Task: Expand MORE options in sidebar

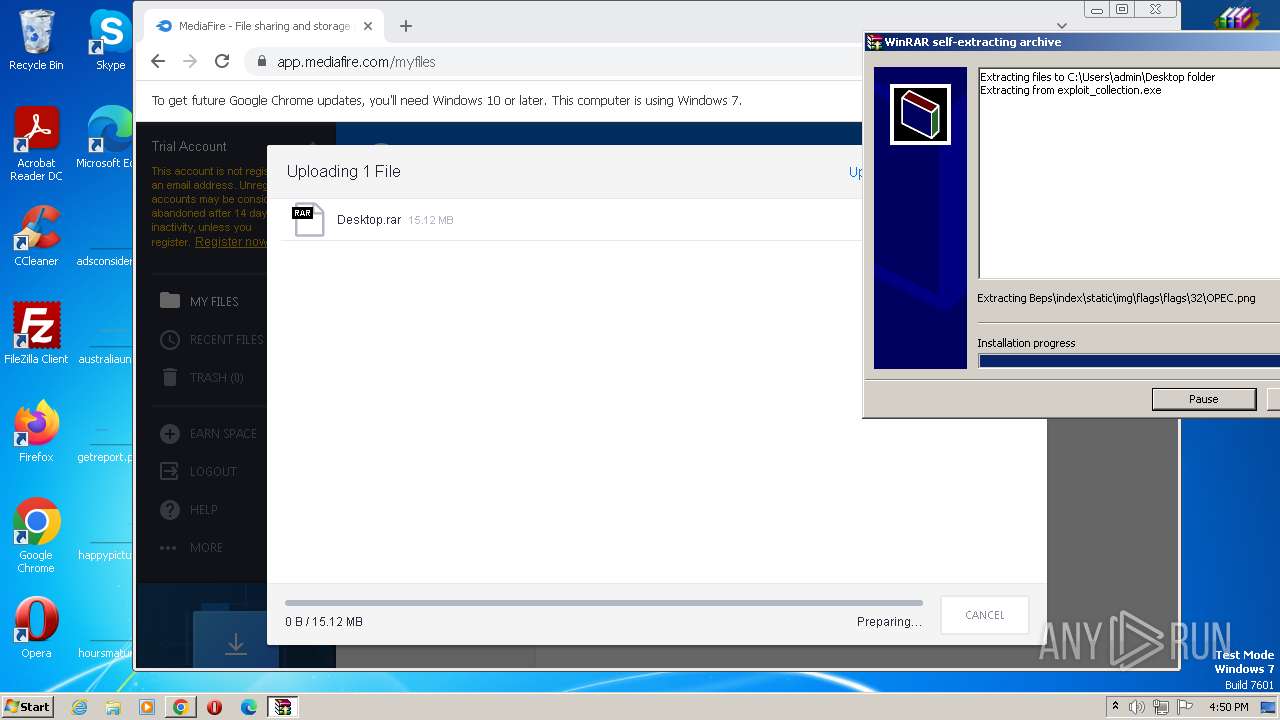Action: tap(193, 547)
